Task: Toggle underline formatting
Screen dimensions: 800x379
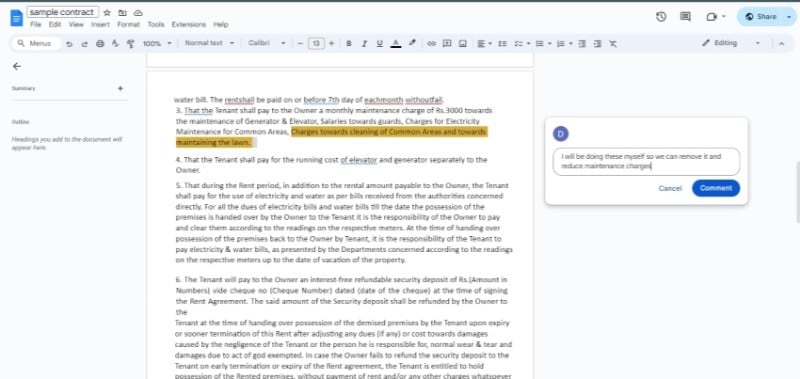Action: (380, 43)
